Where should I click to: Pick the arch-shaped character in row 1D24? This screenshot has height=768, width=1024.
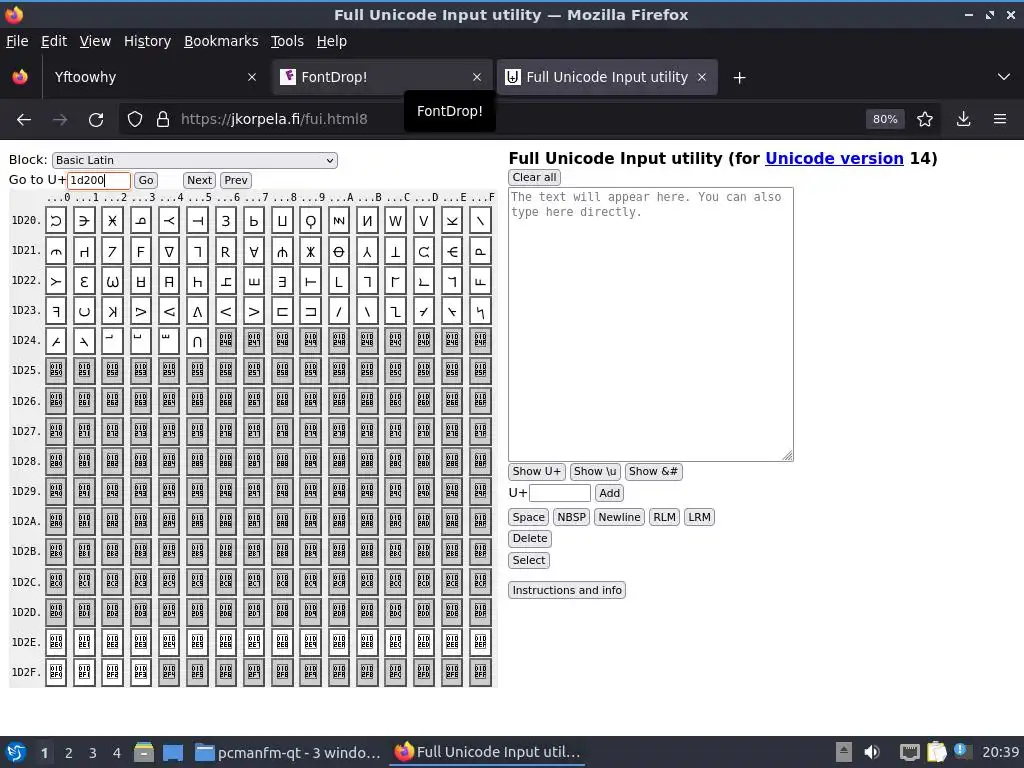[x=197, y=341]
